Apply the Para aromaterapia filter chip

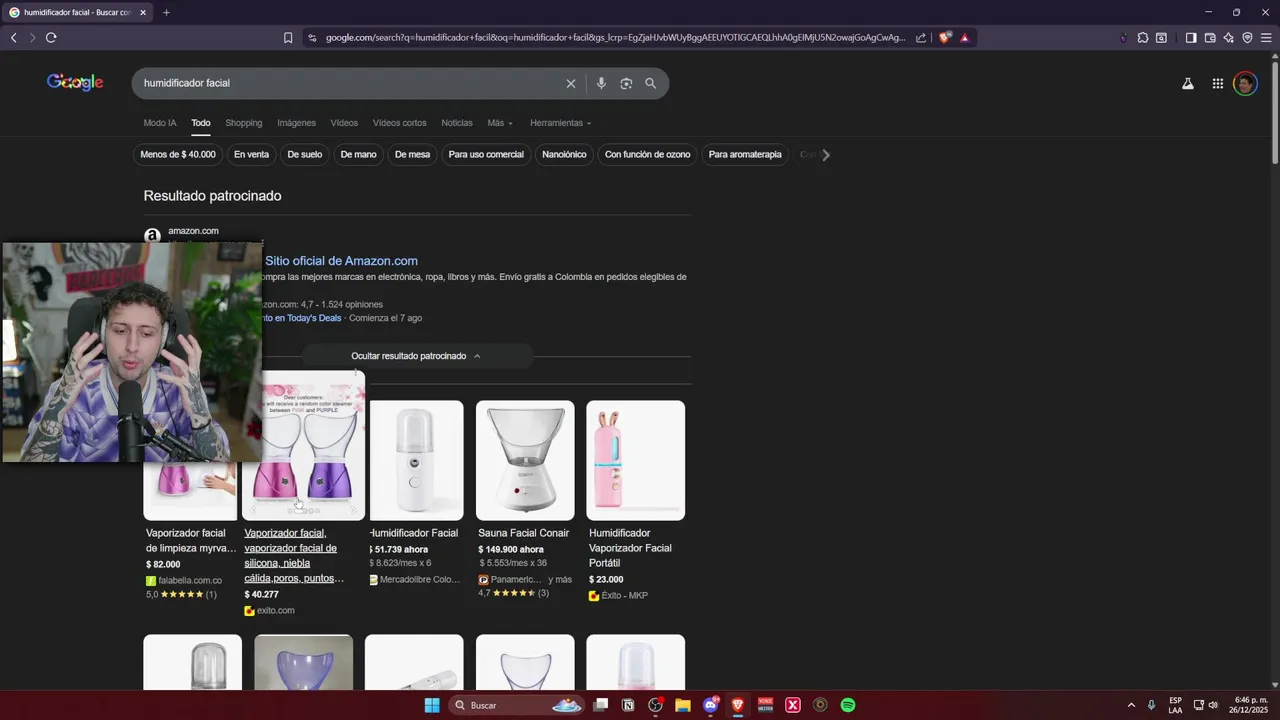[x=745, y=155]
